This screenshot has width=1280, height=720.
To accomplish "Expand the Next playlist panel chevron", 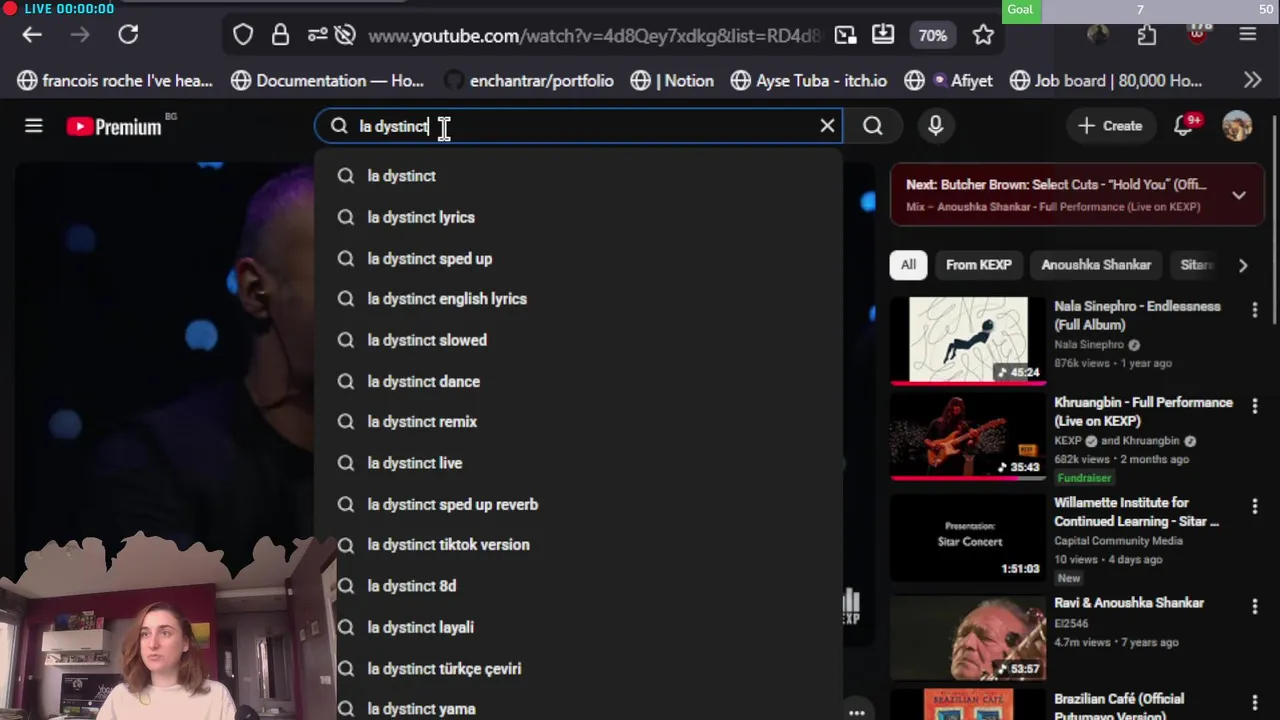I will [1239, 195].
